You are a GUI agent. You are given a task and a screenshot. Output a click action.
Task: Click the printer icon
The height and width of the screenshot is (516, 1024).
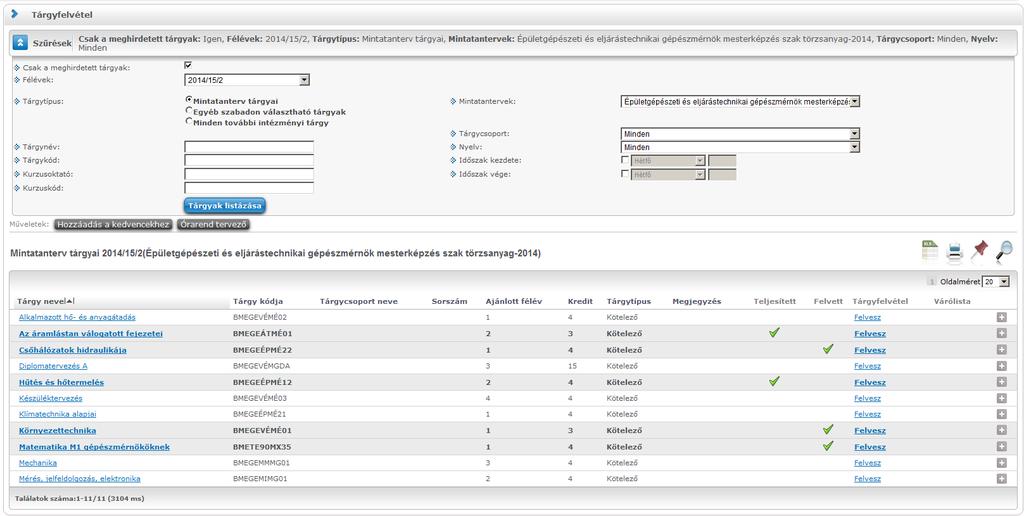coord(954,252)
